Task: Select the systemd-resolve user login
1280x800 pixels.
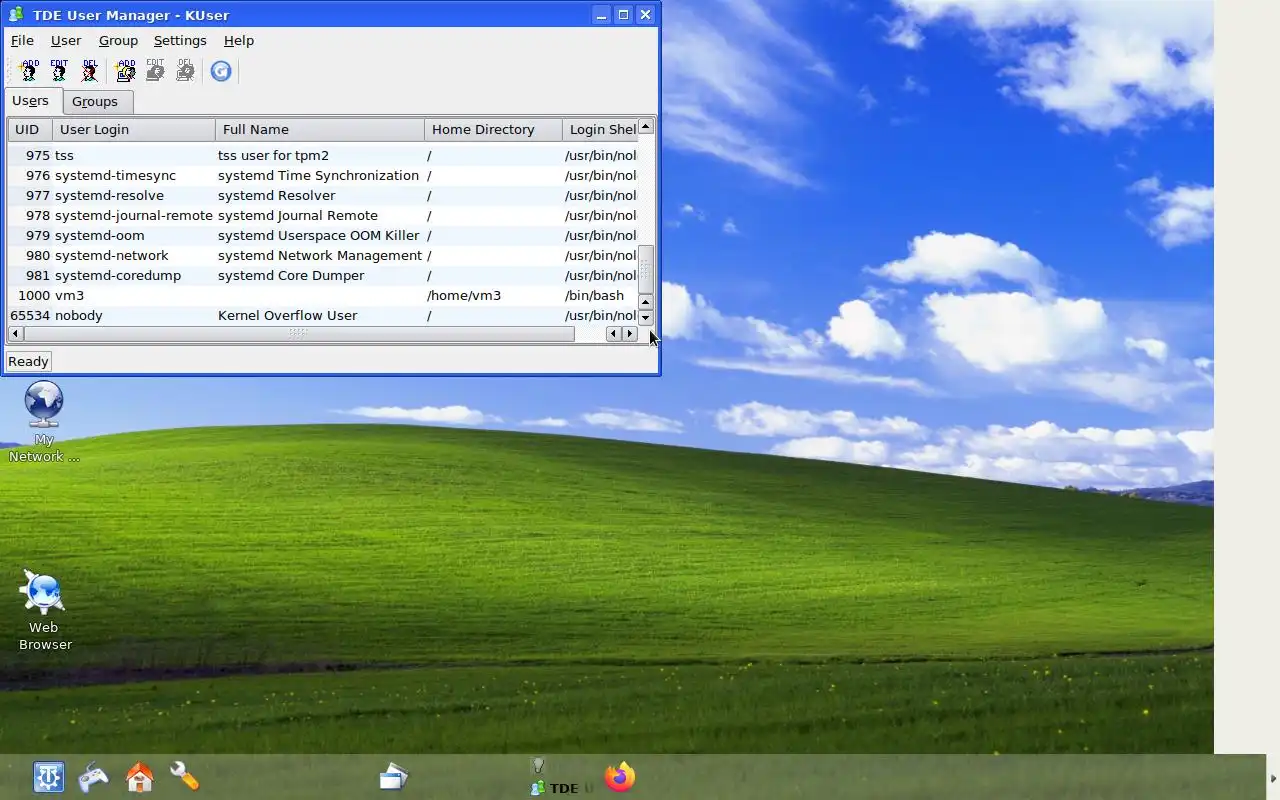Action: (109, 196)
